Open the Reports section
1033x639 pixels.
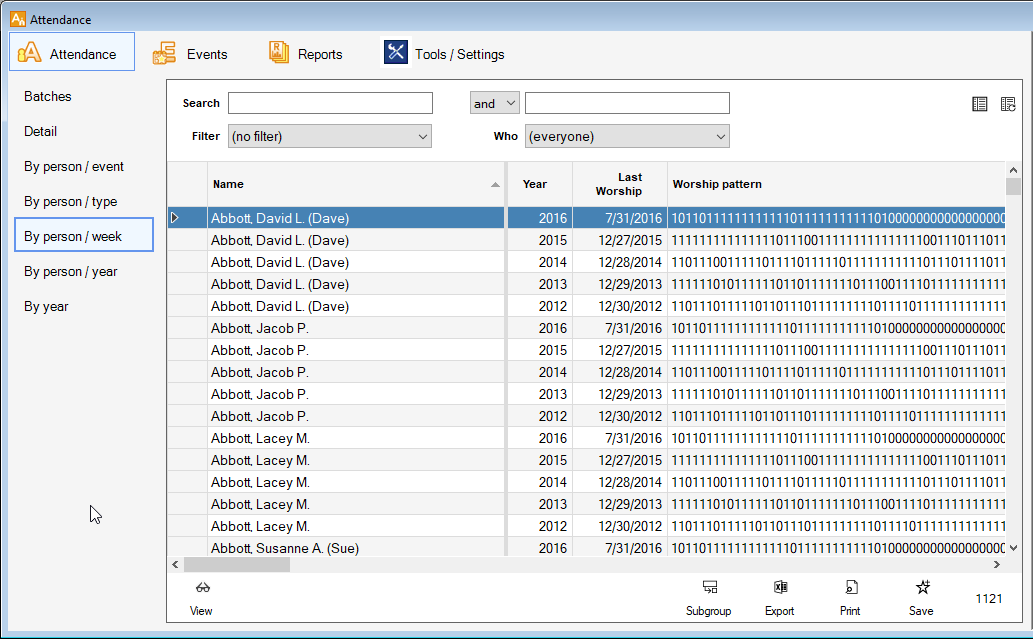pos(306,54)
